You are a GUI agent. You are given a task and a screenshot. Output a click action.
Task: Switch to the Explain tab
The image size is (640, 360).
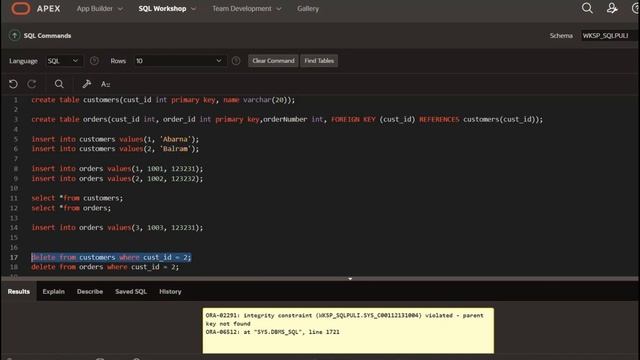[53, 291]
